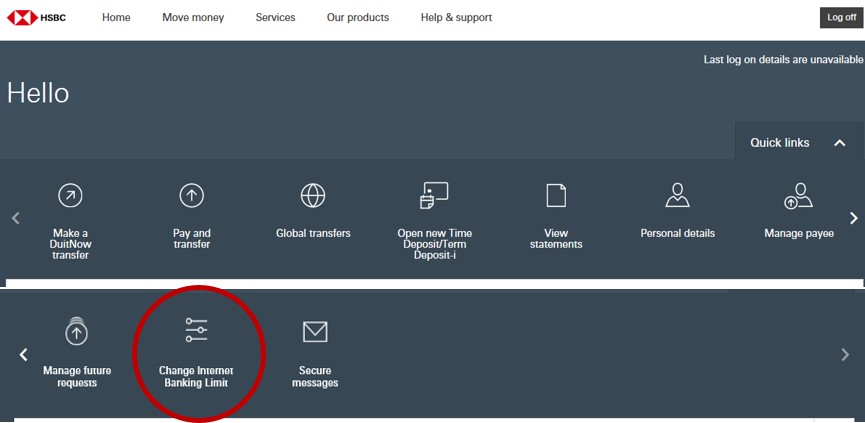The height and width of the screenshot is (423, 865).
Task: Click the HSBC logo
Action: coord(36,18)
